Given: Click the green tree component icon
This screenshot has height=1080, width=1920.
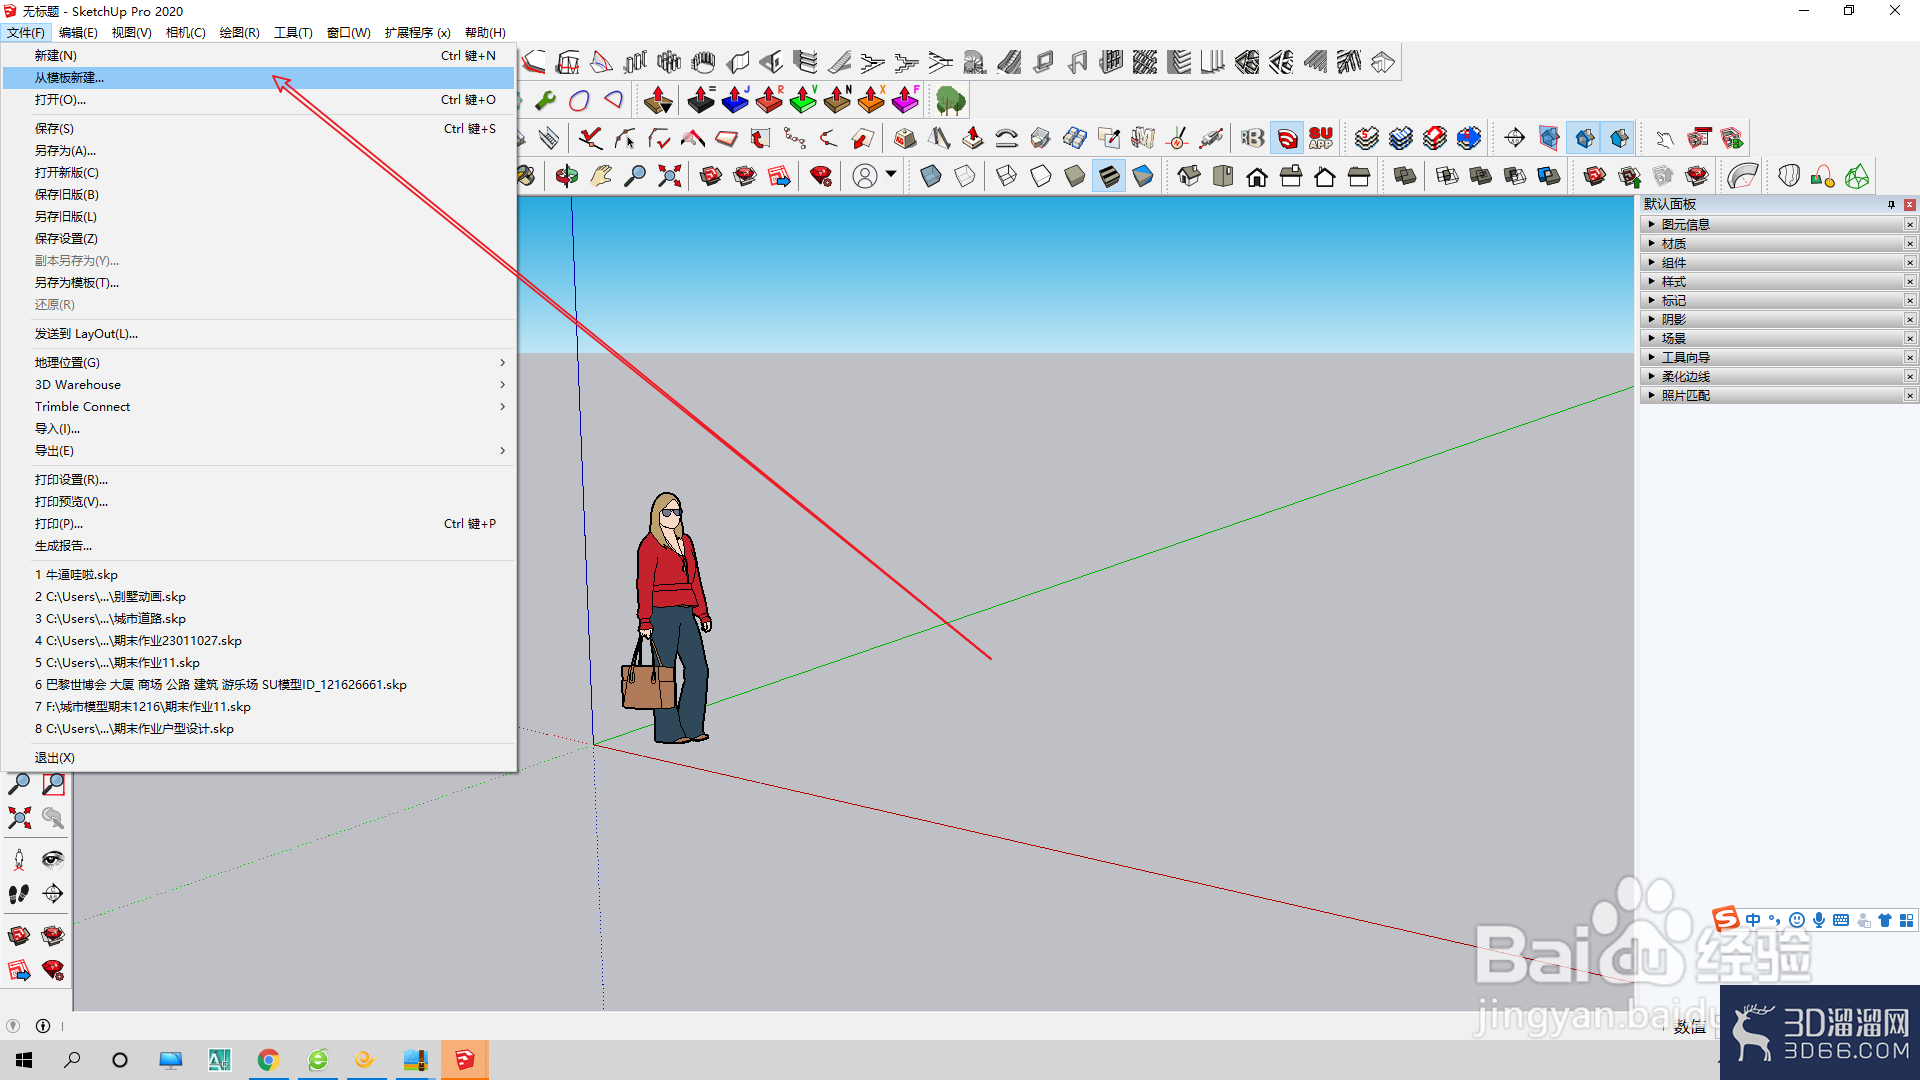Looking at the screenshot, I should pos(951,100).
